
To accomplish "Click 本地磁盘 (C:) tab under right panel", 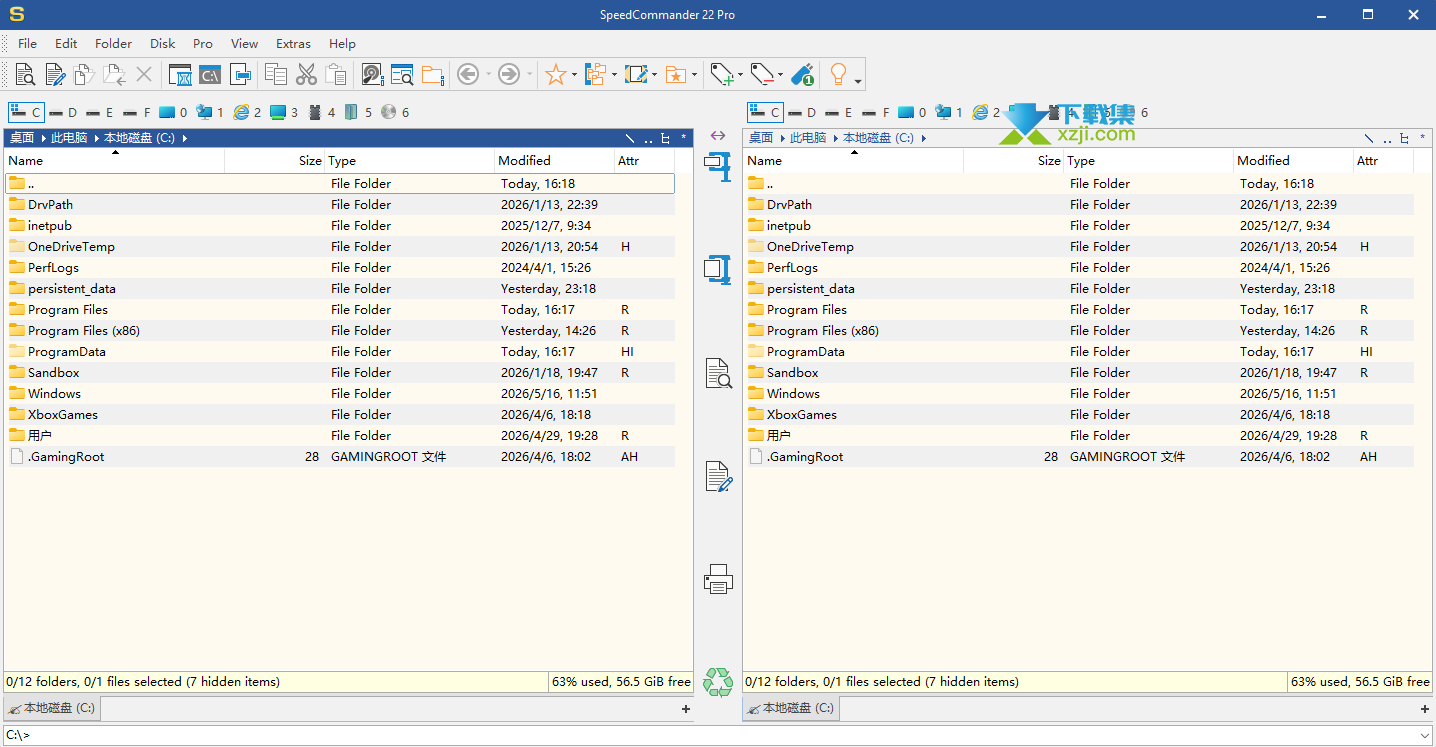I will coord(790,708).
